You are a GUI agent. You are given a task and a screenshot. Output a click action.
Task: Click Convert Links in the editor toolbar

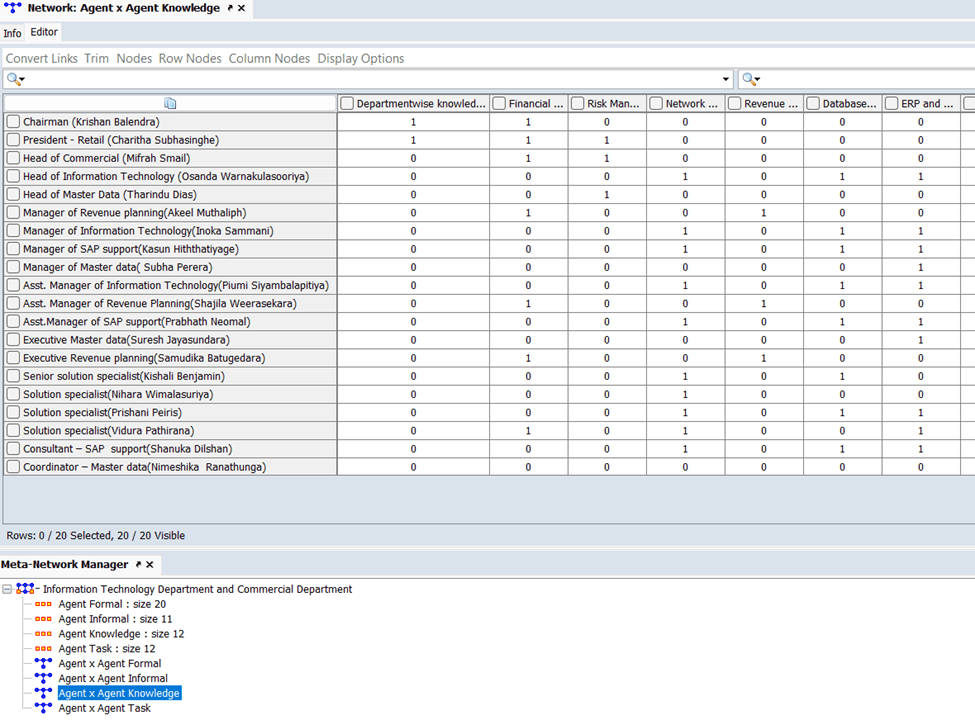coord(41,59)
